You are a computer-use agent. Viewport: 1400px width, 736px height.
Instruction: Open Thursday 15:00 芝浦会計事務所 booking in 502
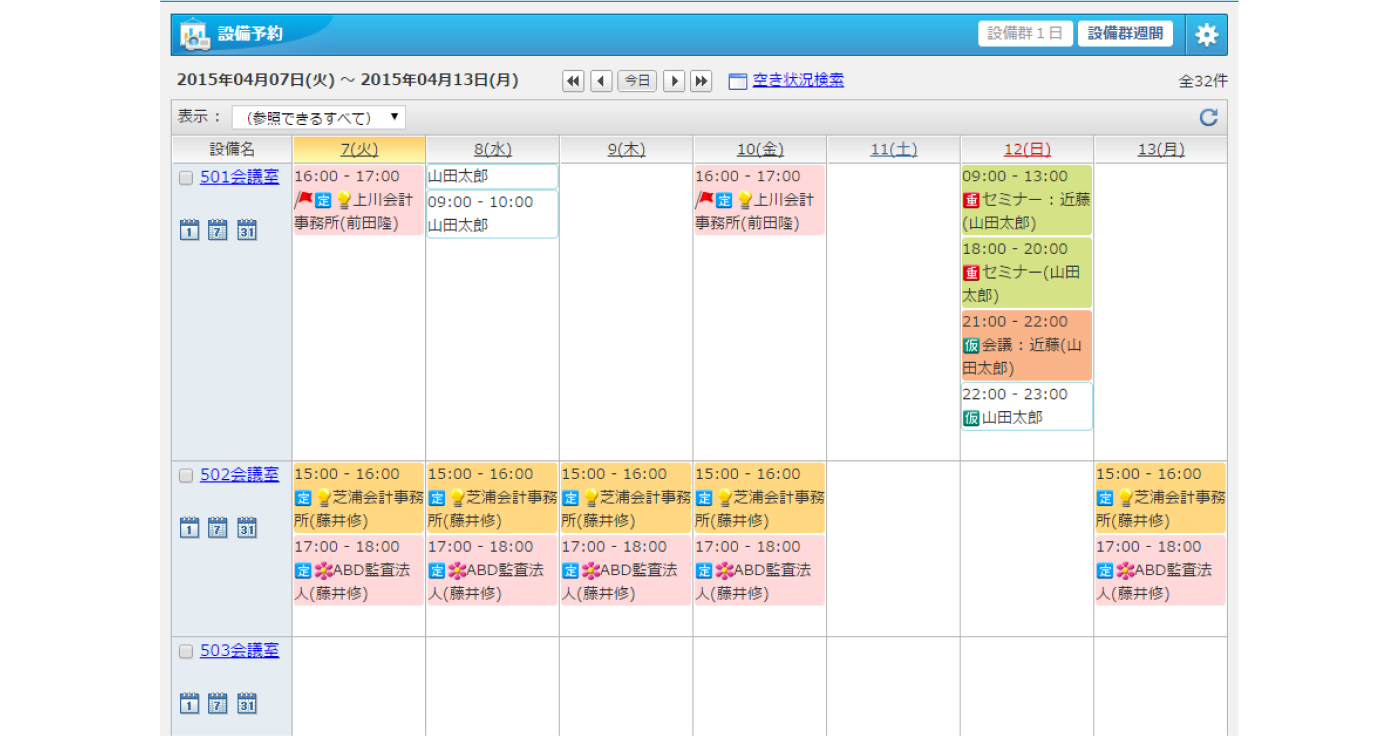pos(626,498)
